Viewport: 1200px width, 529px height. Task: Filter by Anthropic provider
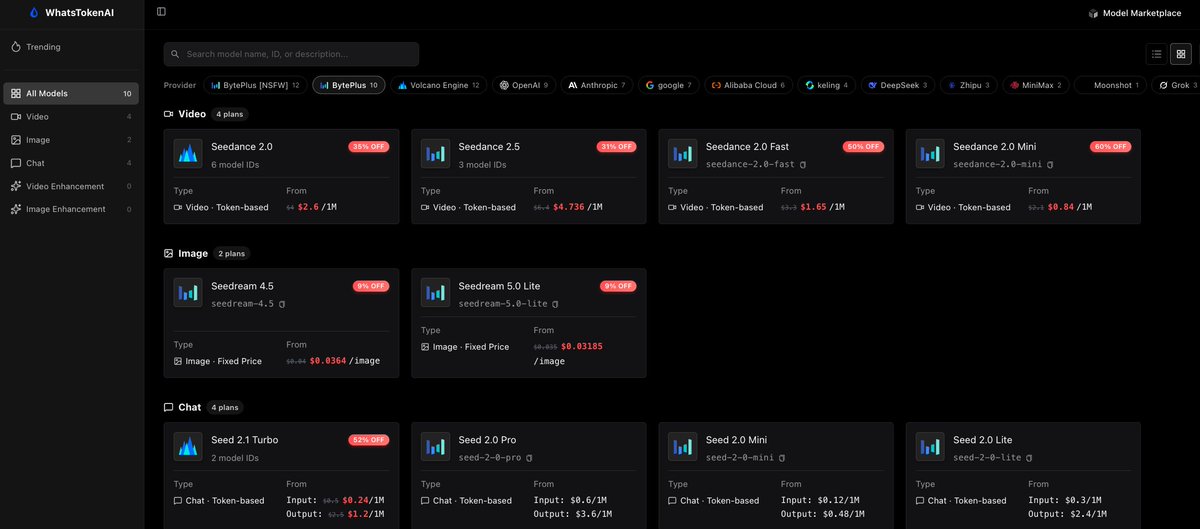point(596,85)
